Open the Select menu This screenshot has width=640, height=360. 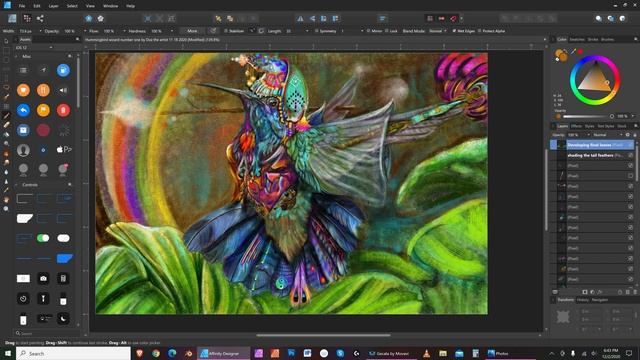72,6
